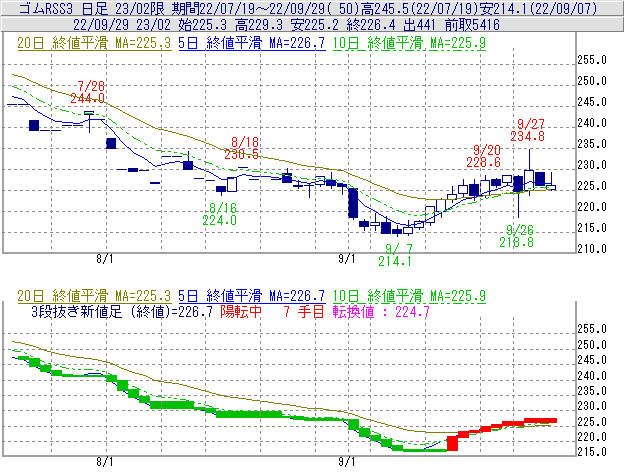624x475 pixels.
Task: Click the 8/1 date label under lower chart
Action: click(x=104, y=462)
